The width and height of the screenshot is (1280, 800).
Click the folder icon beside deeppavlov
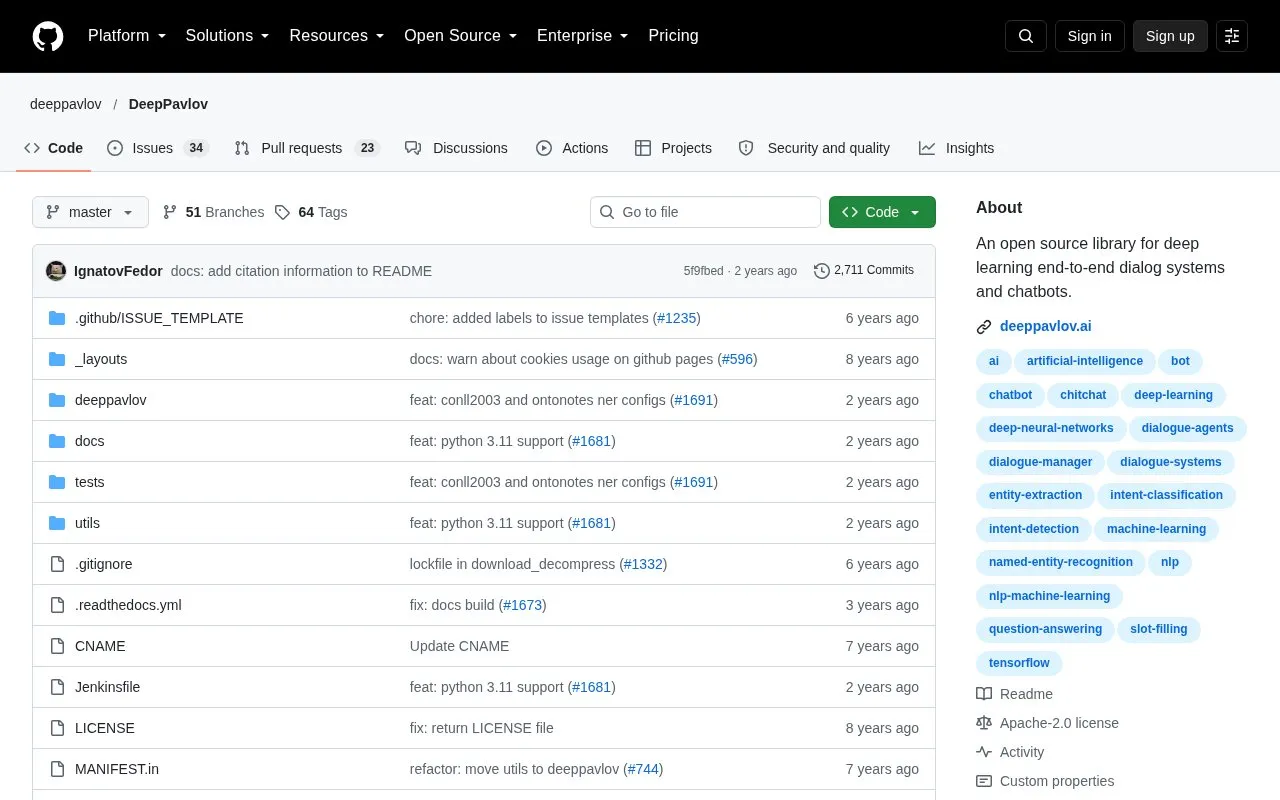(x=57, y=400)
